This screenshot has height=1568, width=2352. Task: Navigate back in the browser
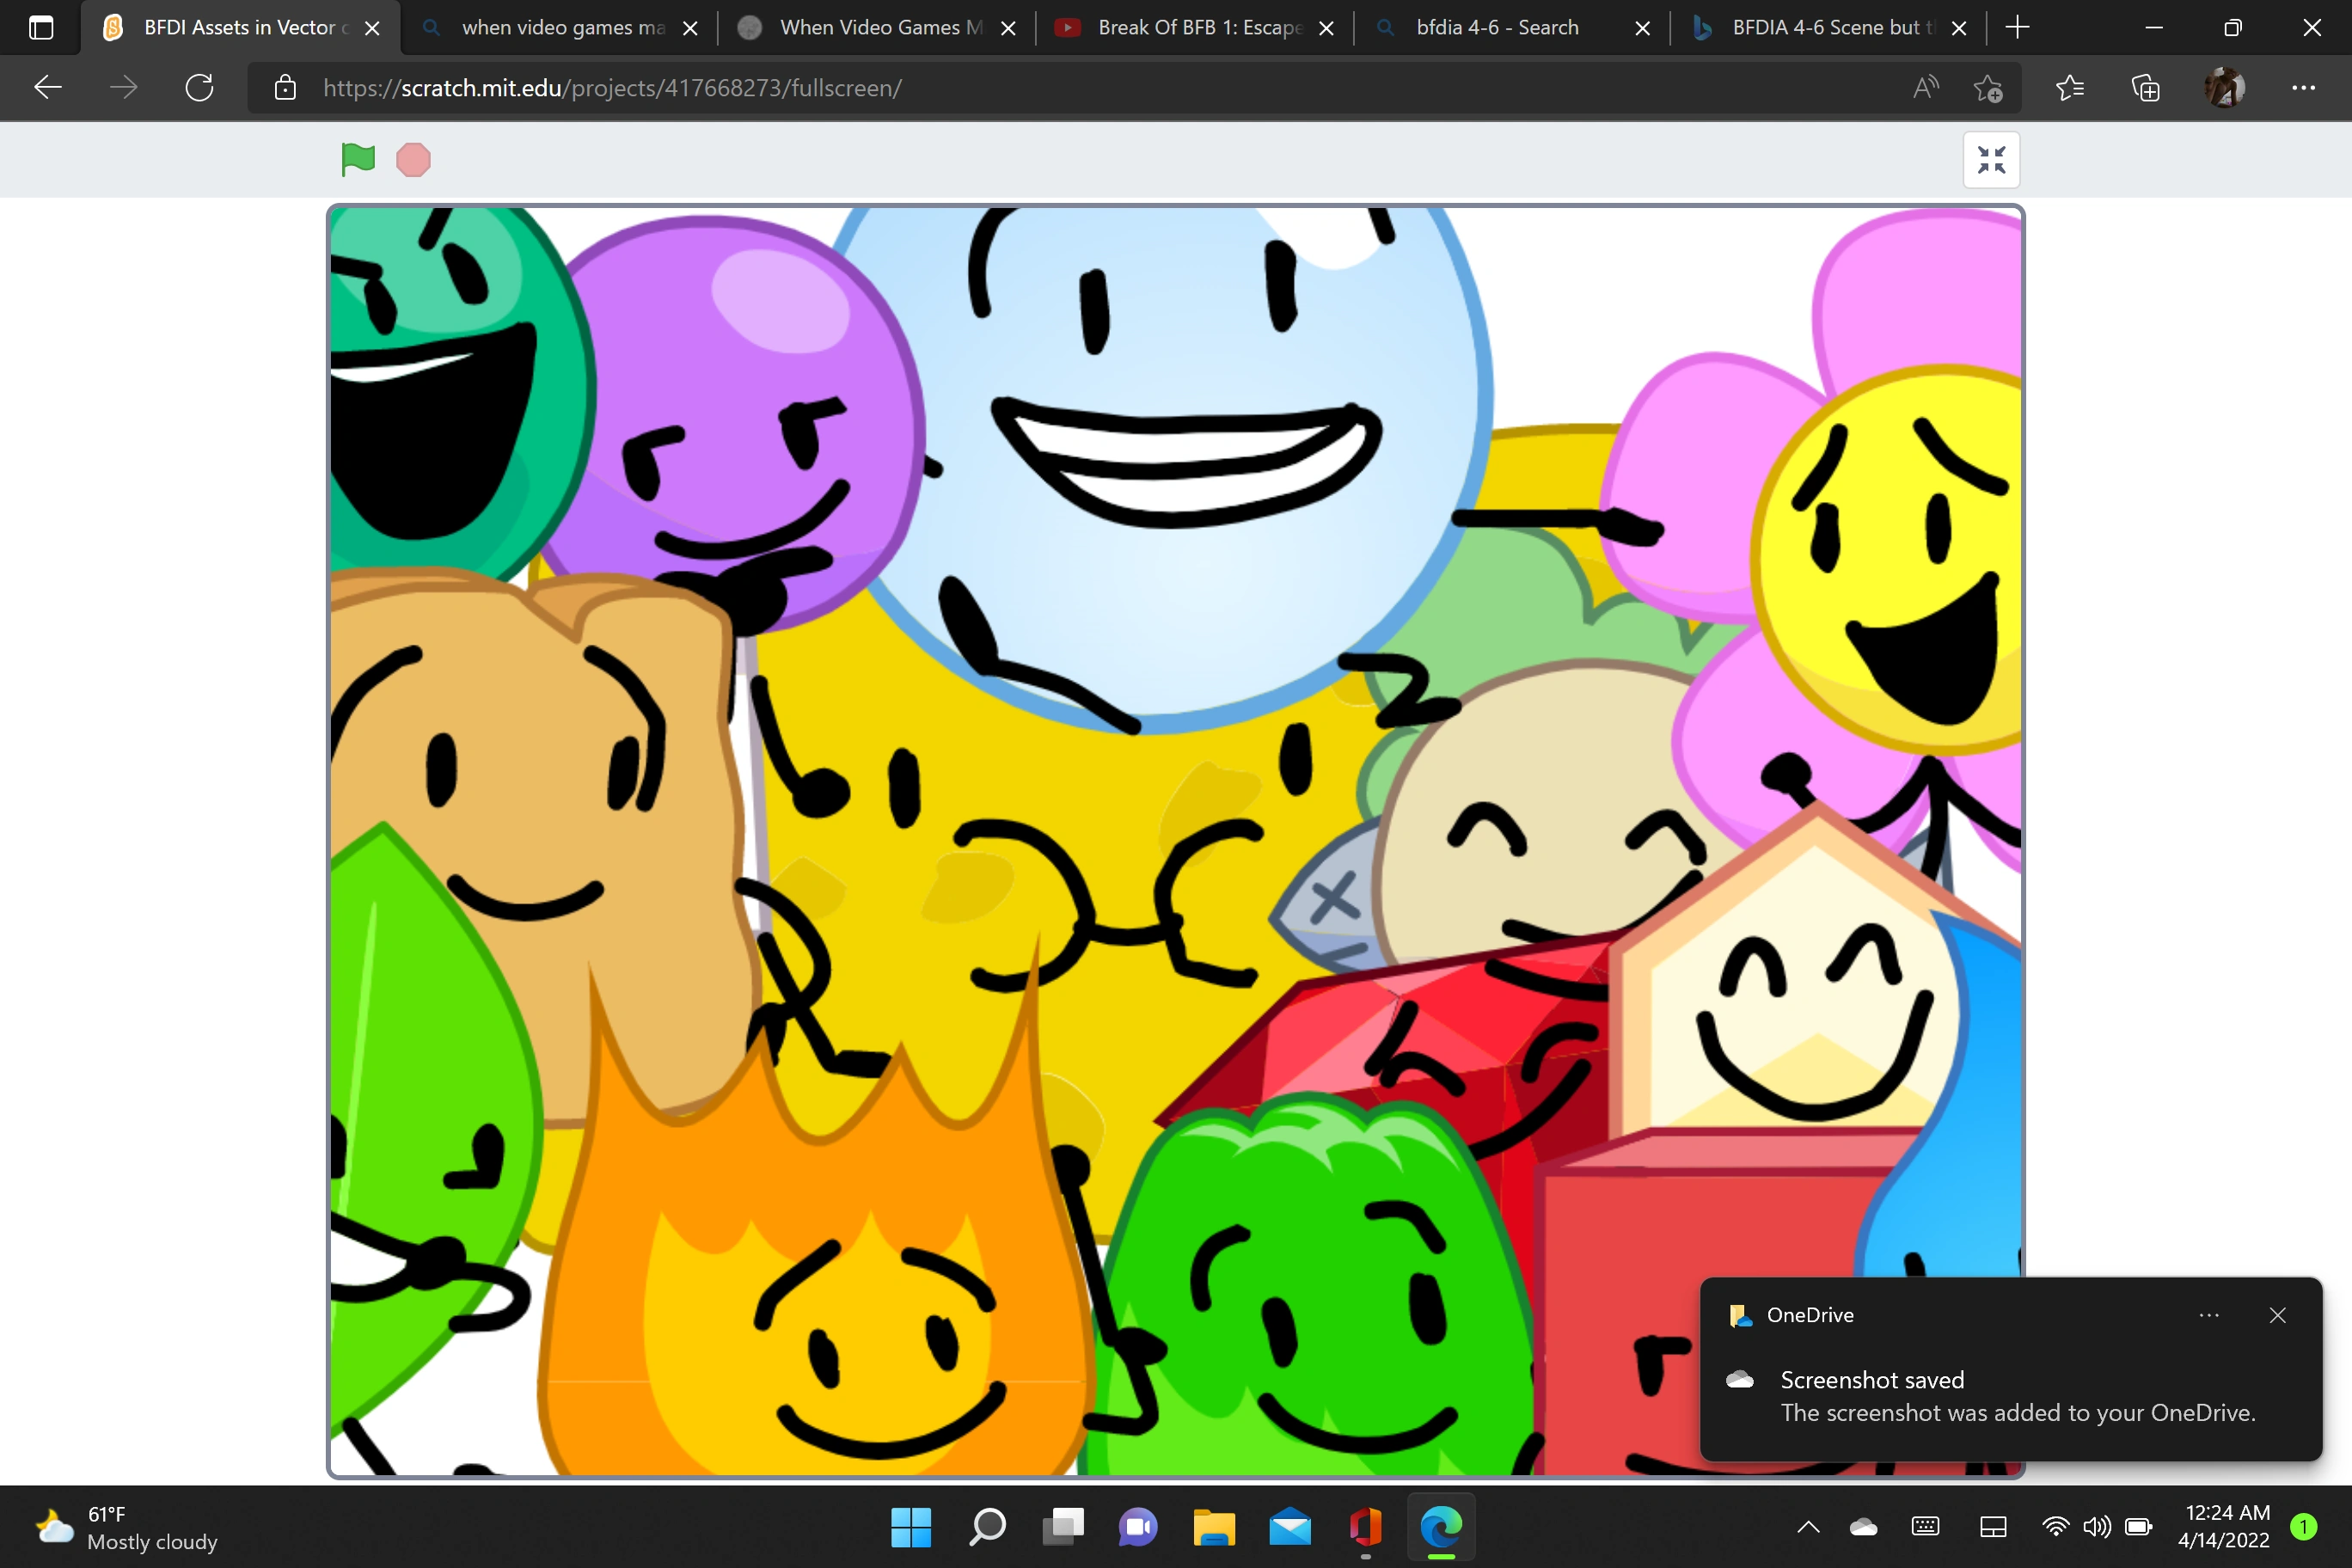pos(47,87)
